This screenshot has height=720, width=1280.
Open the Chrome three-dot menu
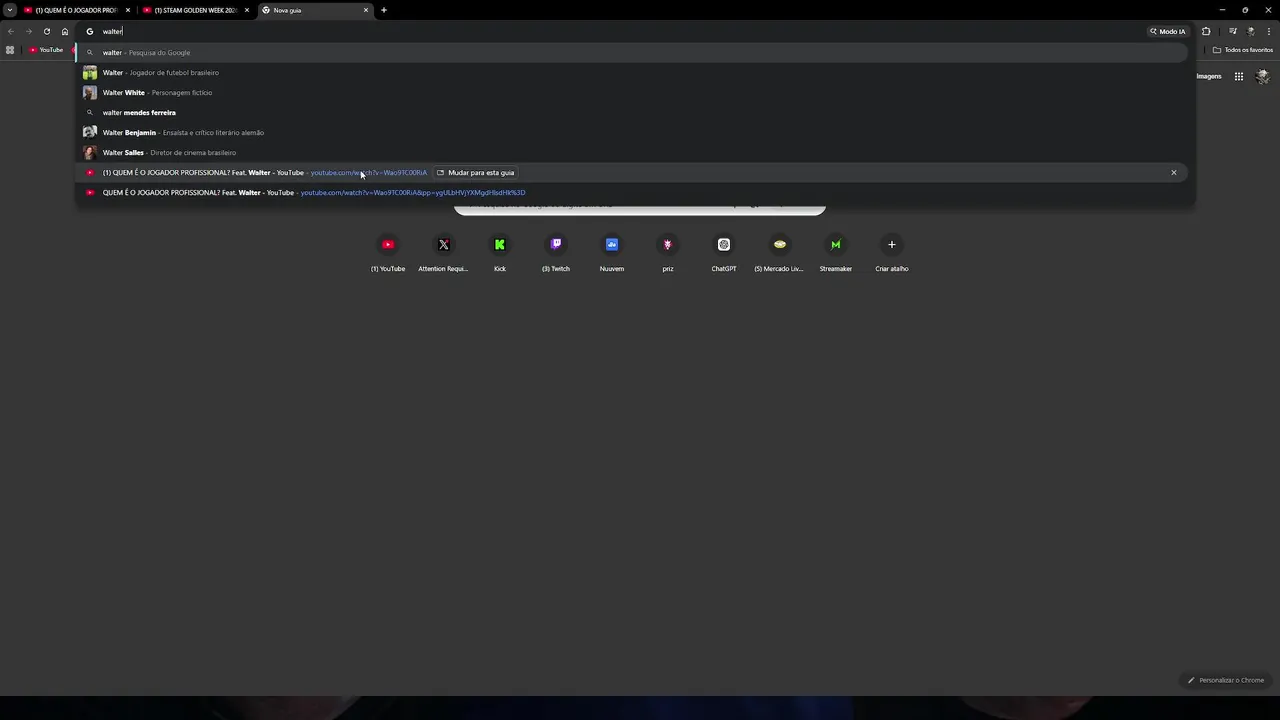tap(1269, 31)
